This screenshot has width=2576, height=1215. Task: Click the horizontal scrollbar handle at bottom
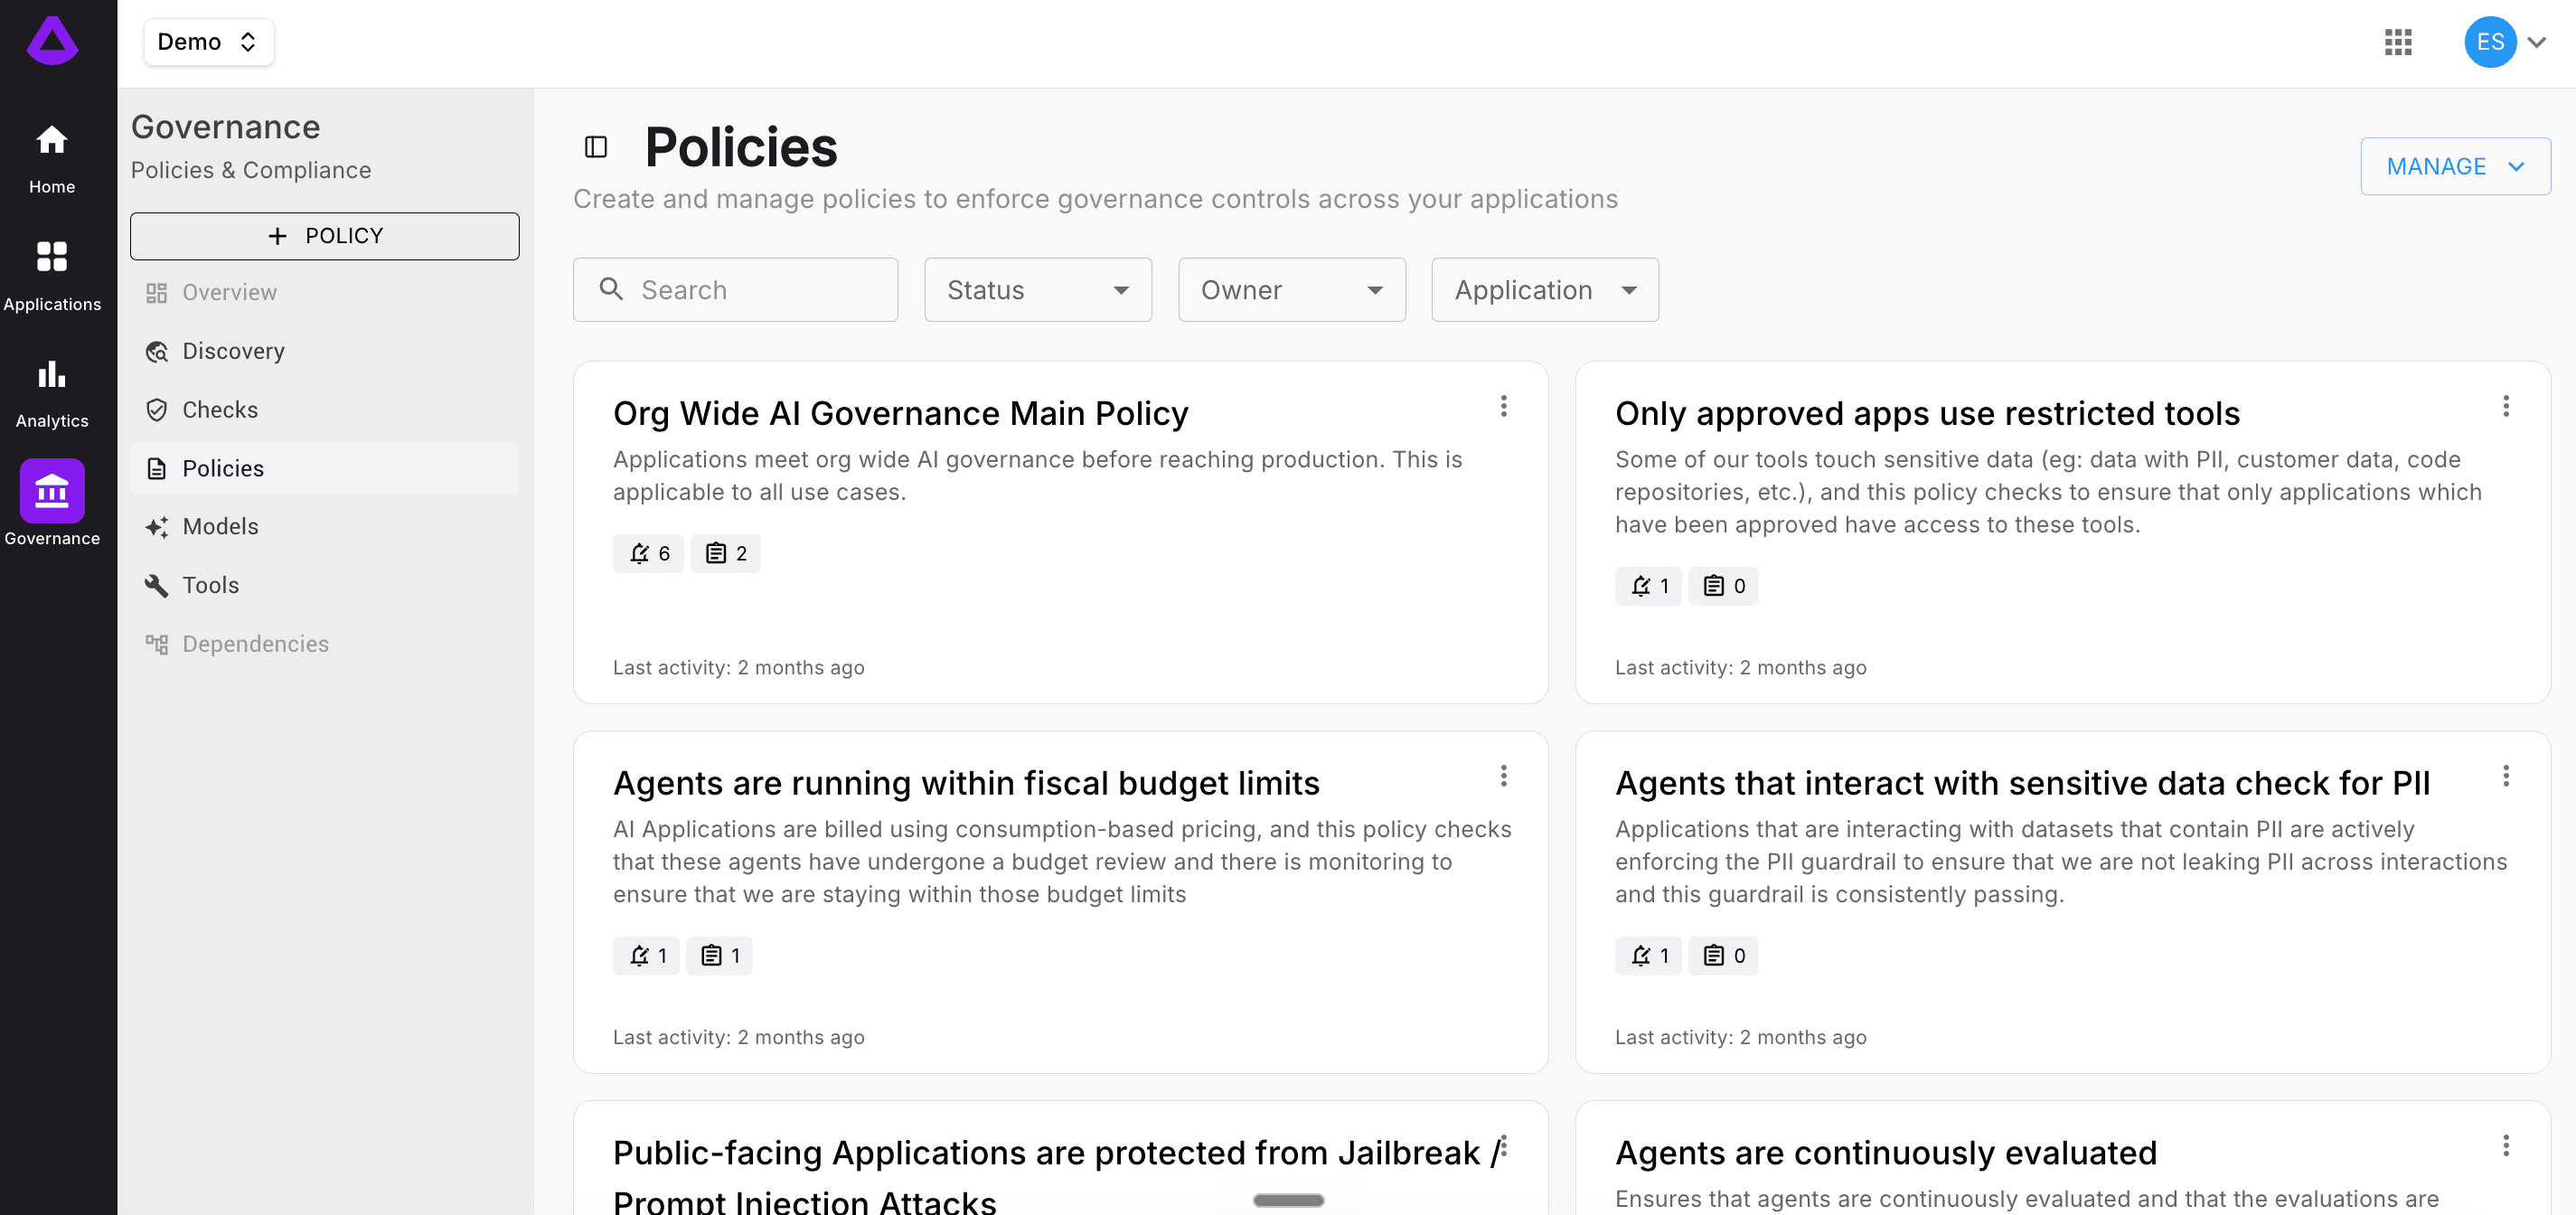pyautogui.click(x=1288, y=1200)
